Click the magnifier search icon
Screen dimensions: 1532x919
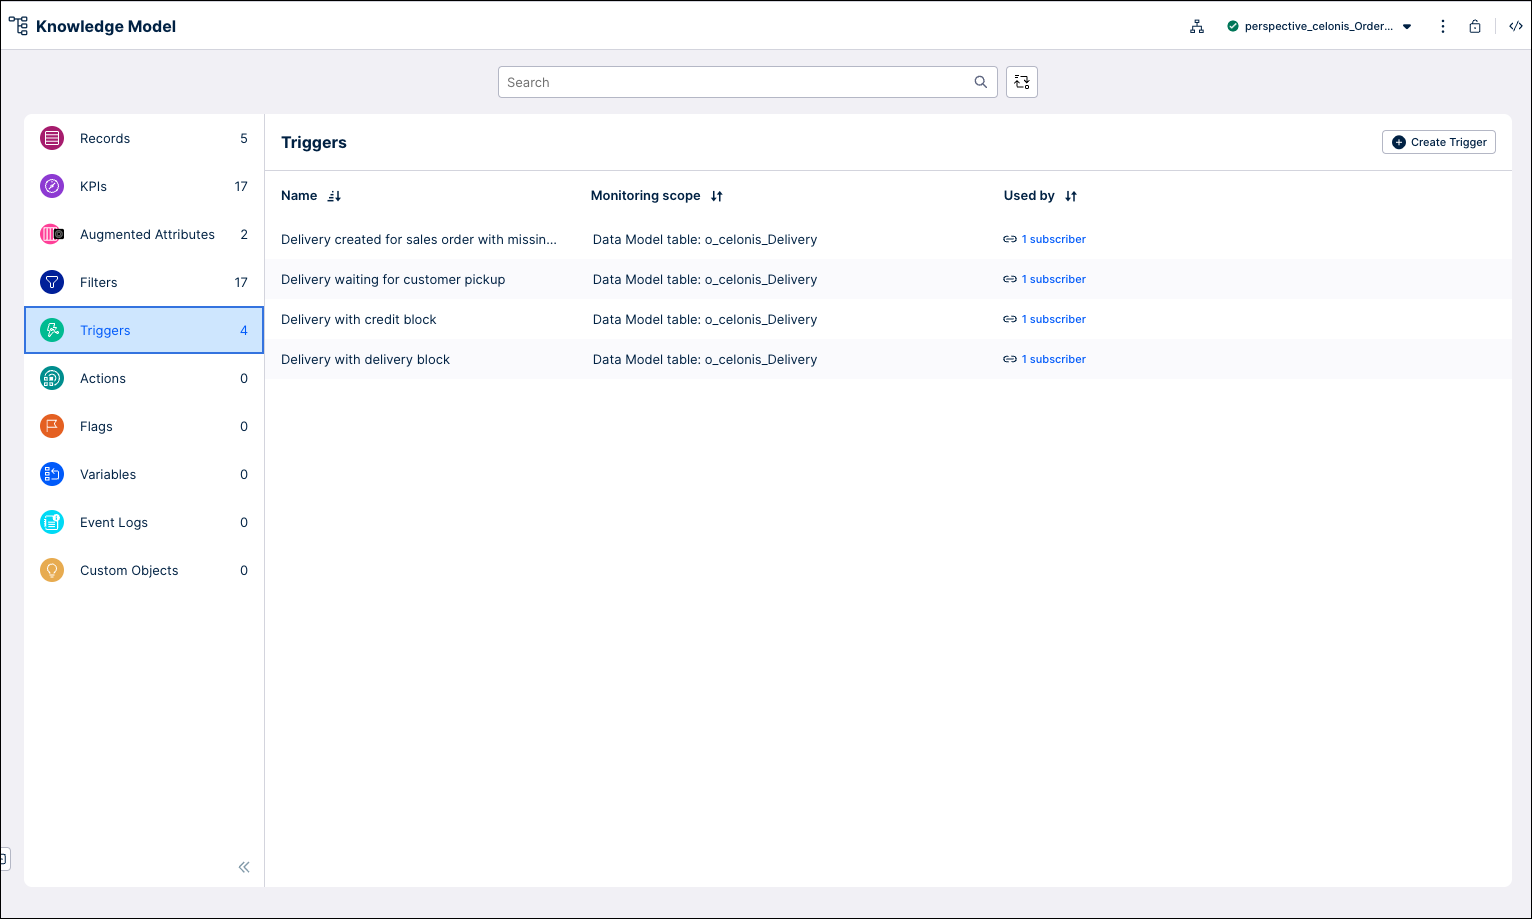coord(981,82)
